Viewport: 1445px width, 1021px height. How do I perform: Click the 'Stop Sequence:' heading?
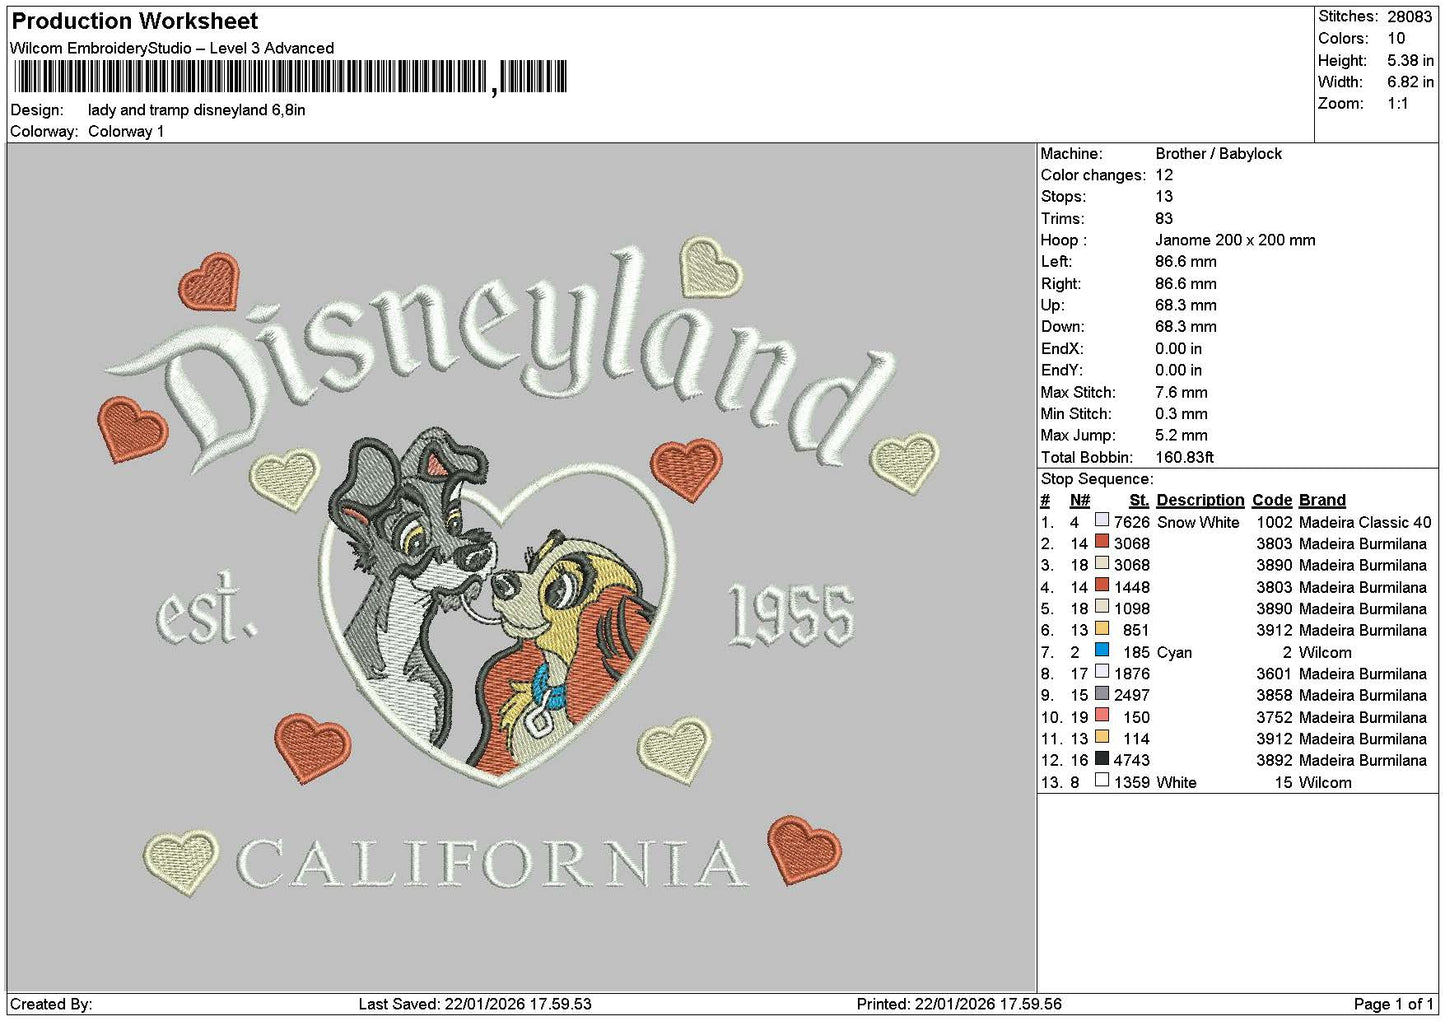pyautogui.click(x=1097, y=479)
